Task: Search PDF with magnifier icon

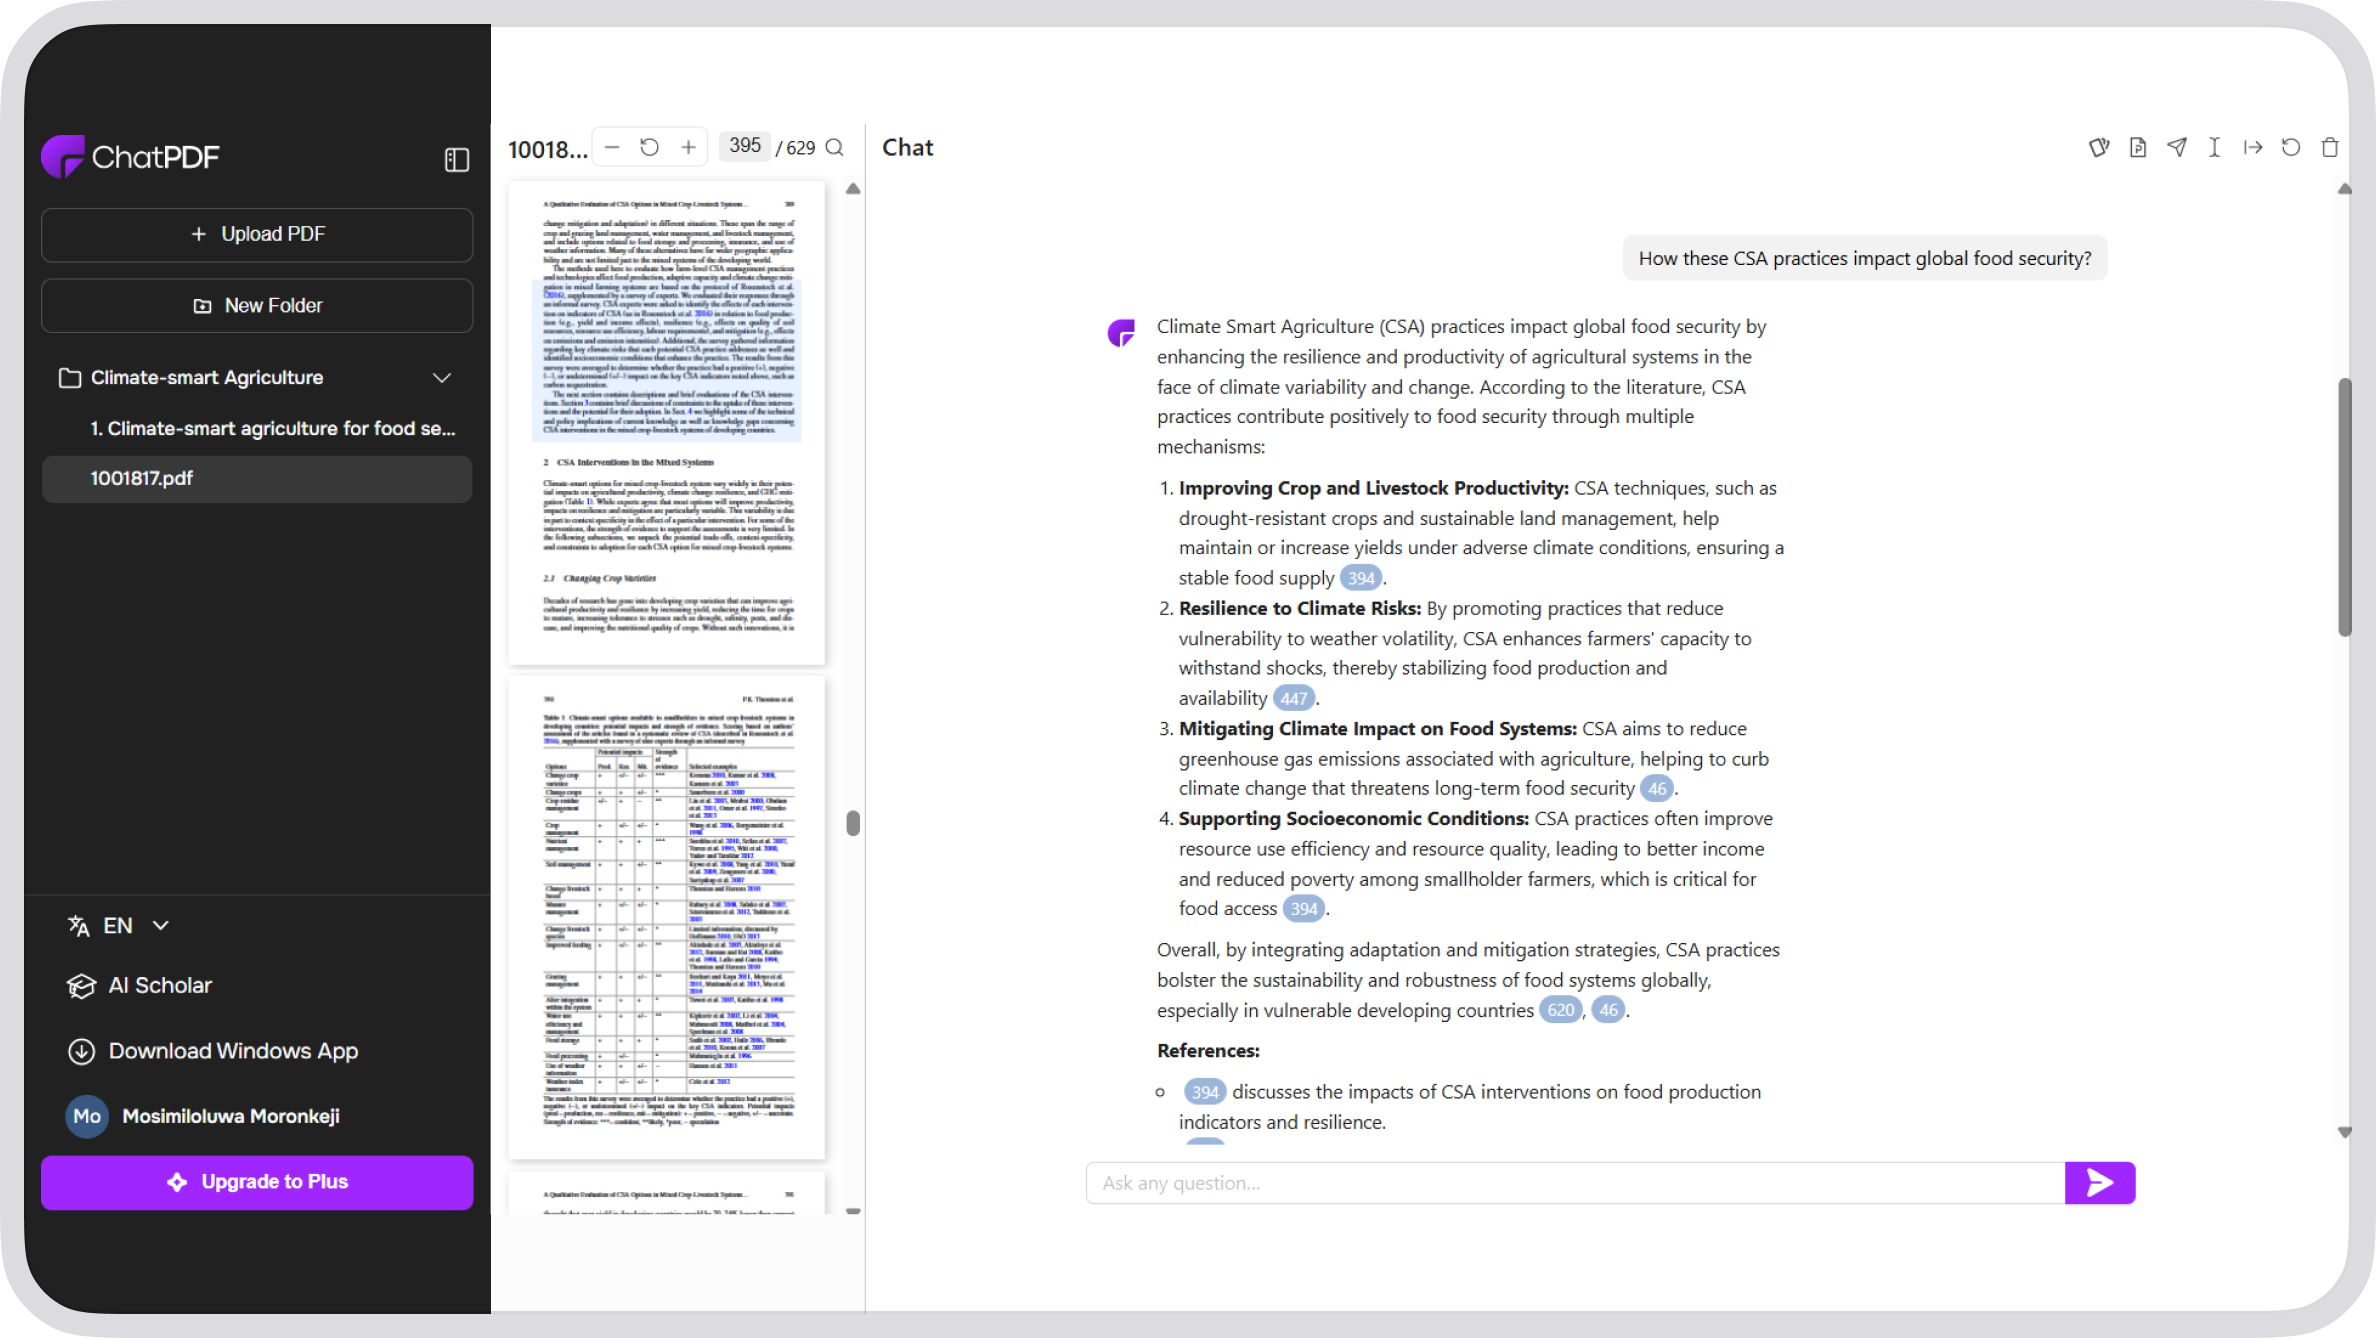Action: 835,148
